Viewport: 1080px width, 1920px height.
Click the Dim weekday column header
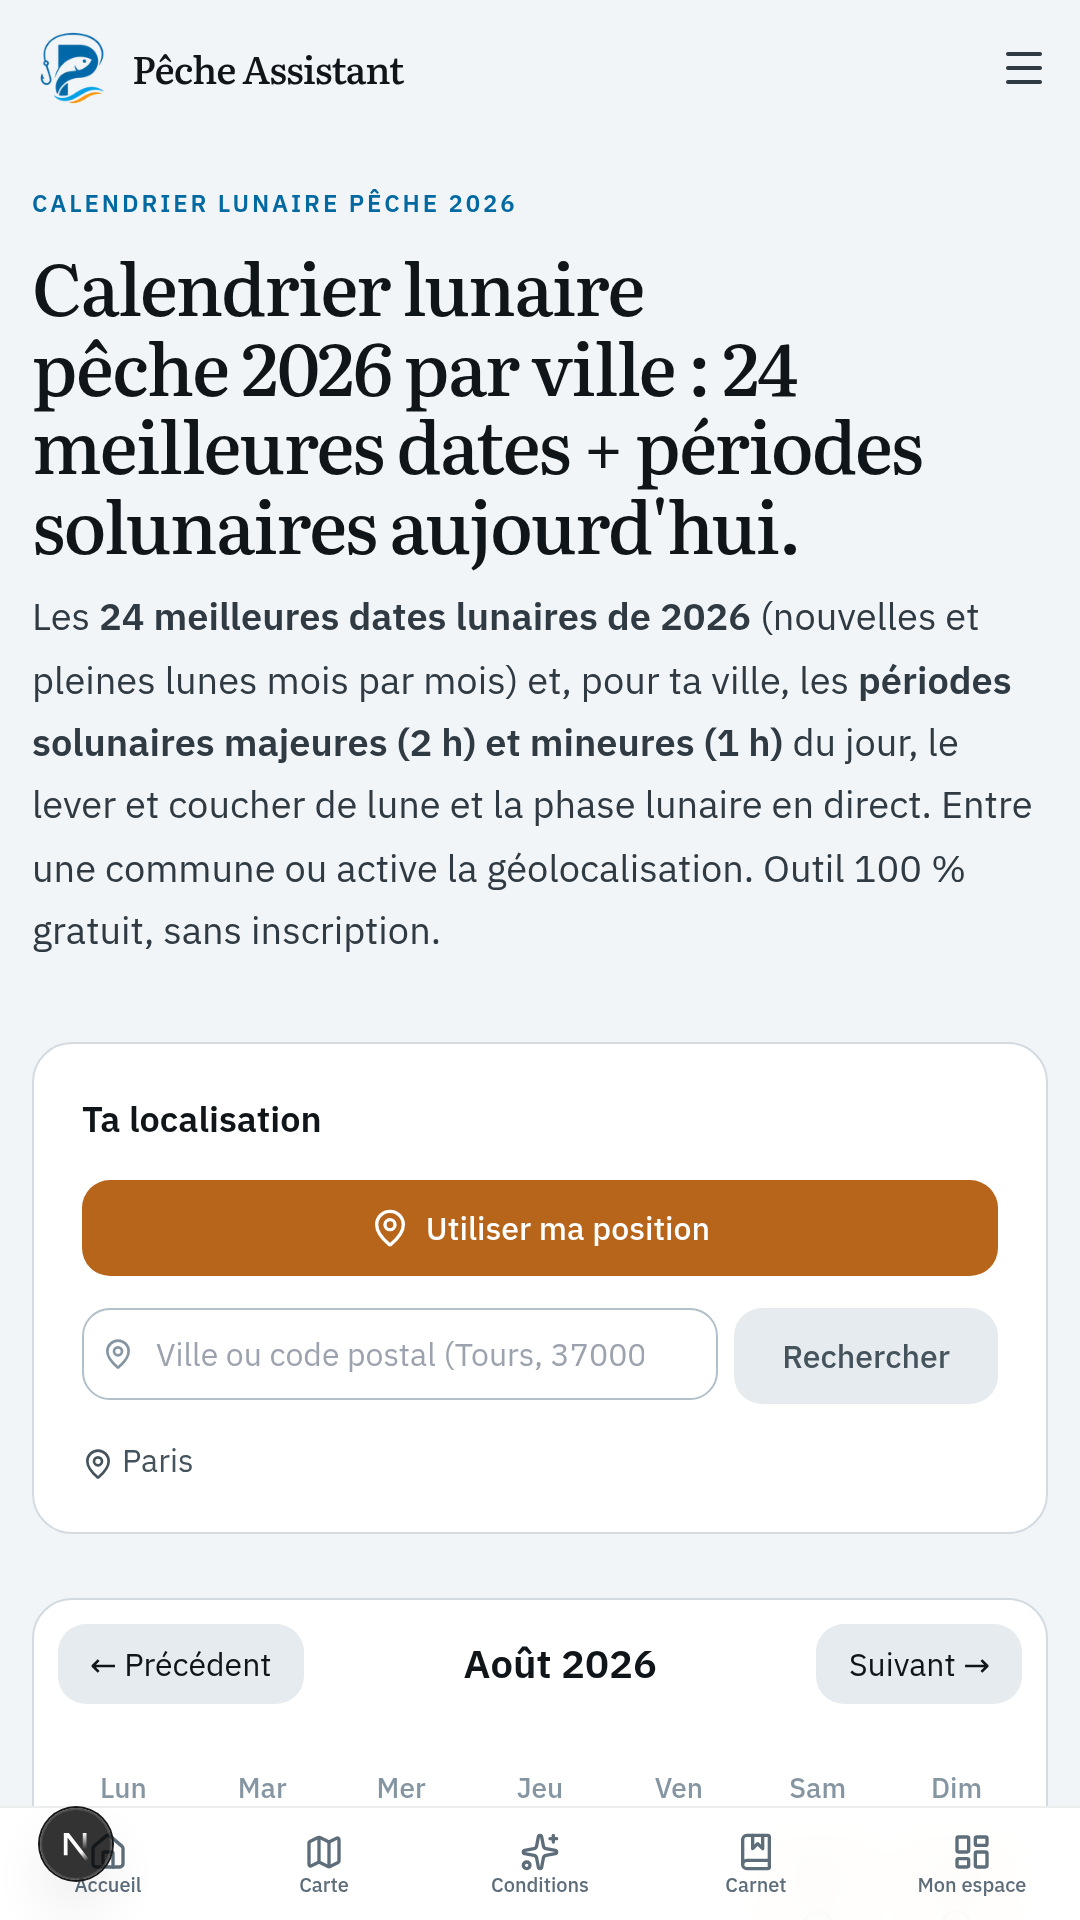pyautogui.click(x=956, y=1788)
